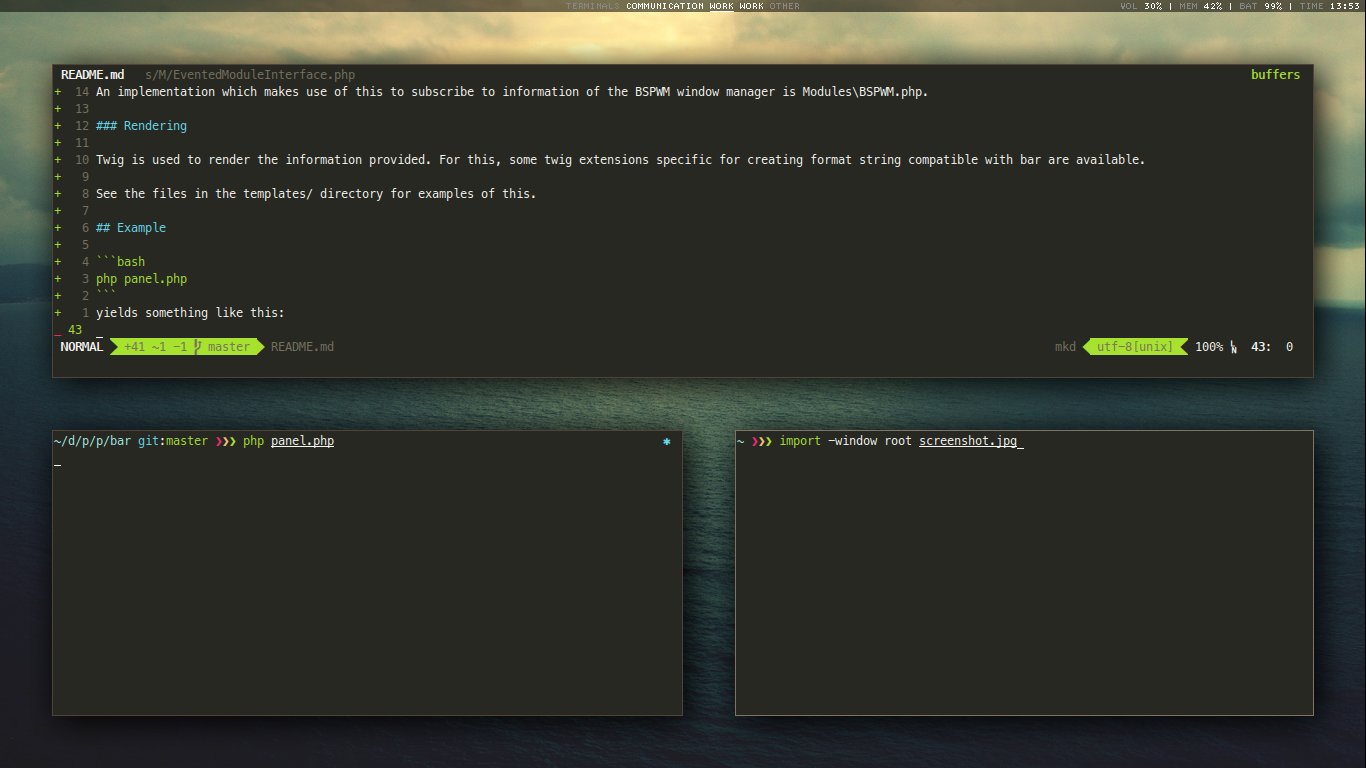The height and width of the screenshot is (768, 1366).
Task: Click 'Modules\BSPWM.php.' at end of line 14
Action: click(x=865, y=92)
